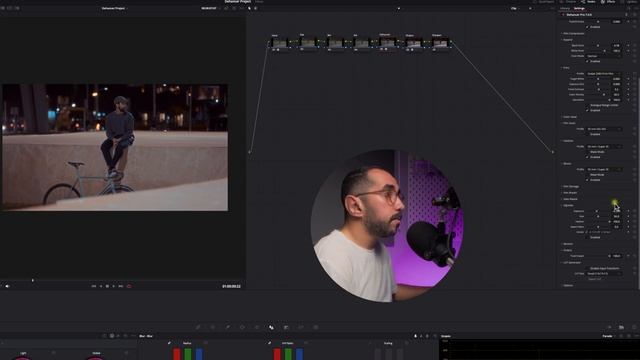
Task: Toggle the Effects panel button in top bar
Action: pos(609,2)
